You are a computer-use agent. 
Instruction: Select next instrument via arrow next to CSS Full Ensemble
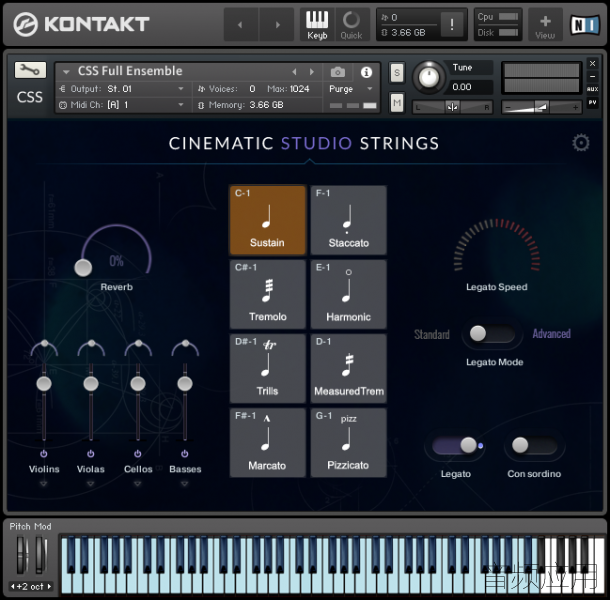312,72
